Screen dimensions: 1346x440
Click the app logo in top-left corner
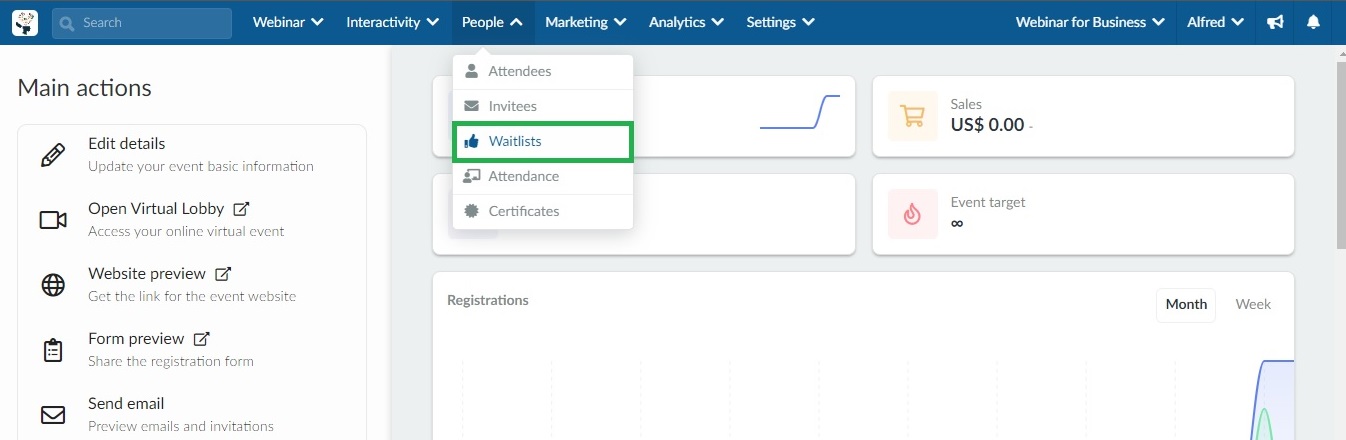click(25, 22)
